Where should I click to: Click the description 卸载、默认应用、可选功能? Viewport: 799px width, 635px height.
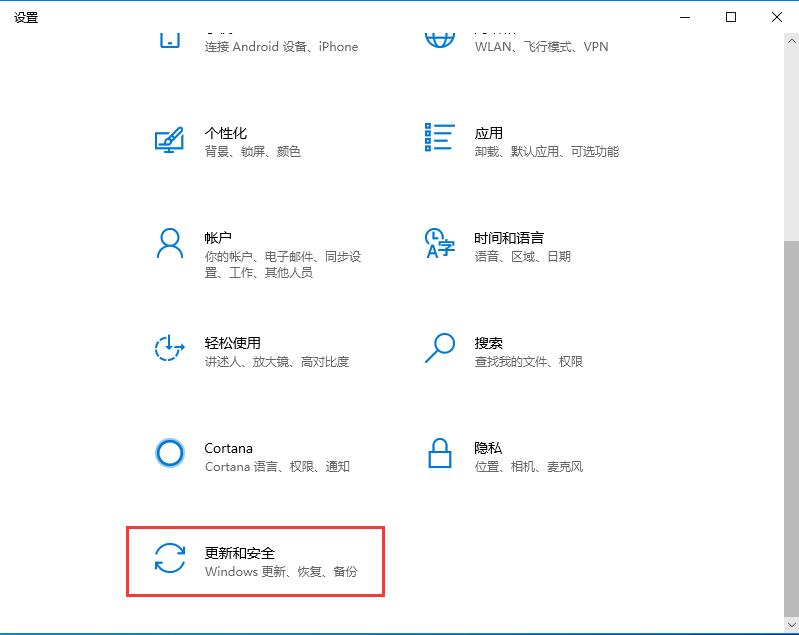(x=547, y=151)
